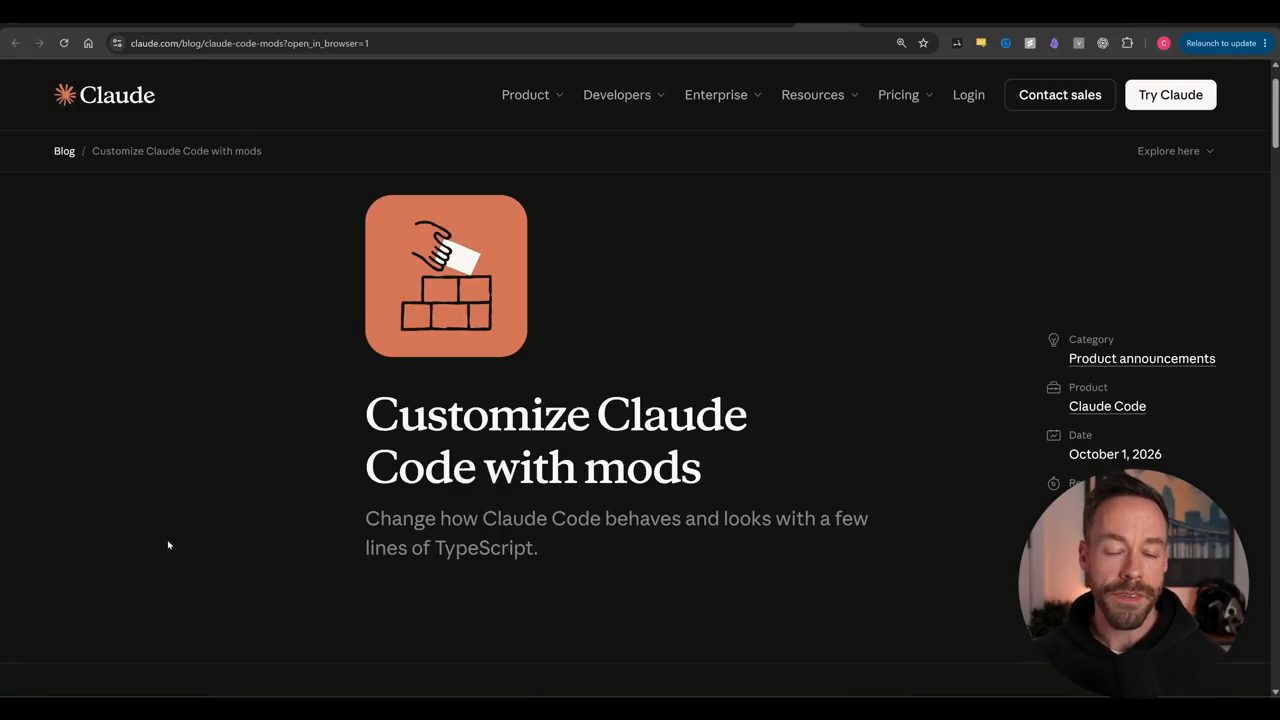Reload the current page

[x=64, y=43]
